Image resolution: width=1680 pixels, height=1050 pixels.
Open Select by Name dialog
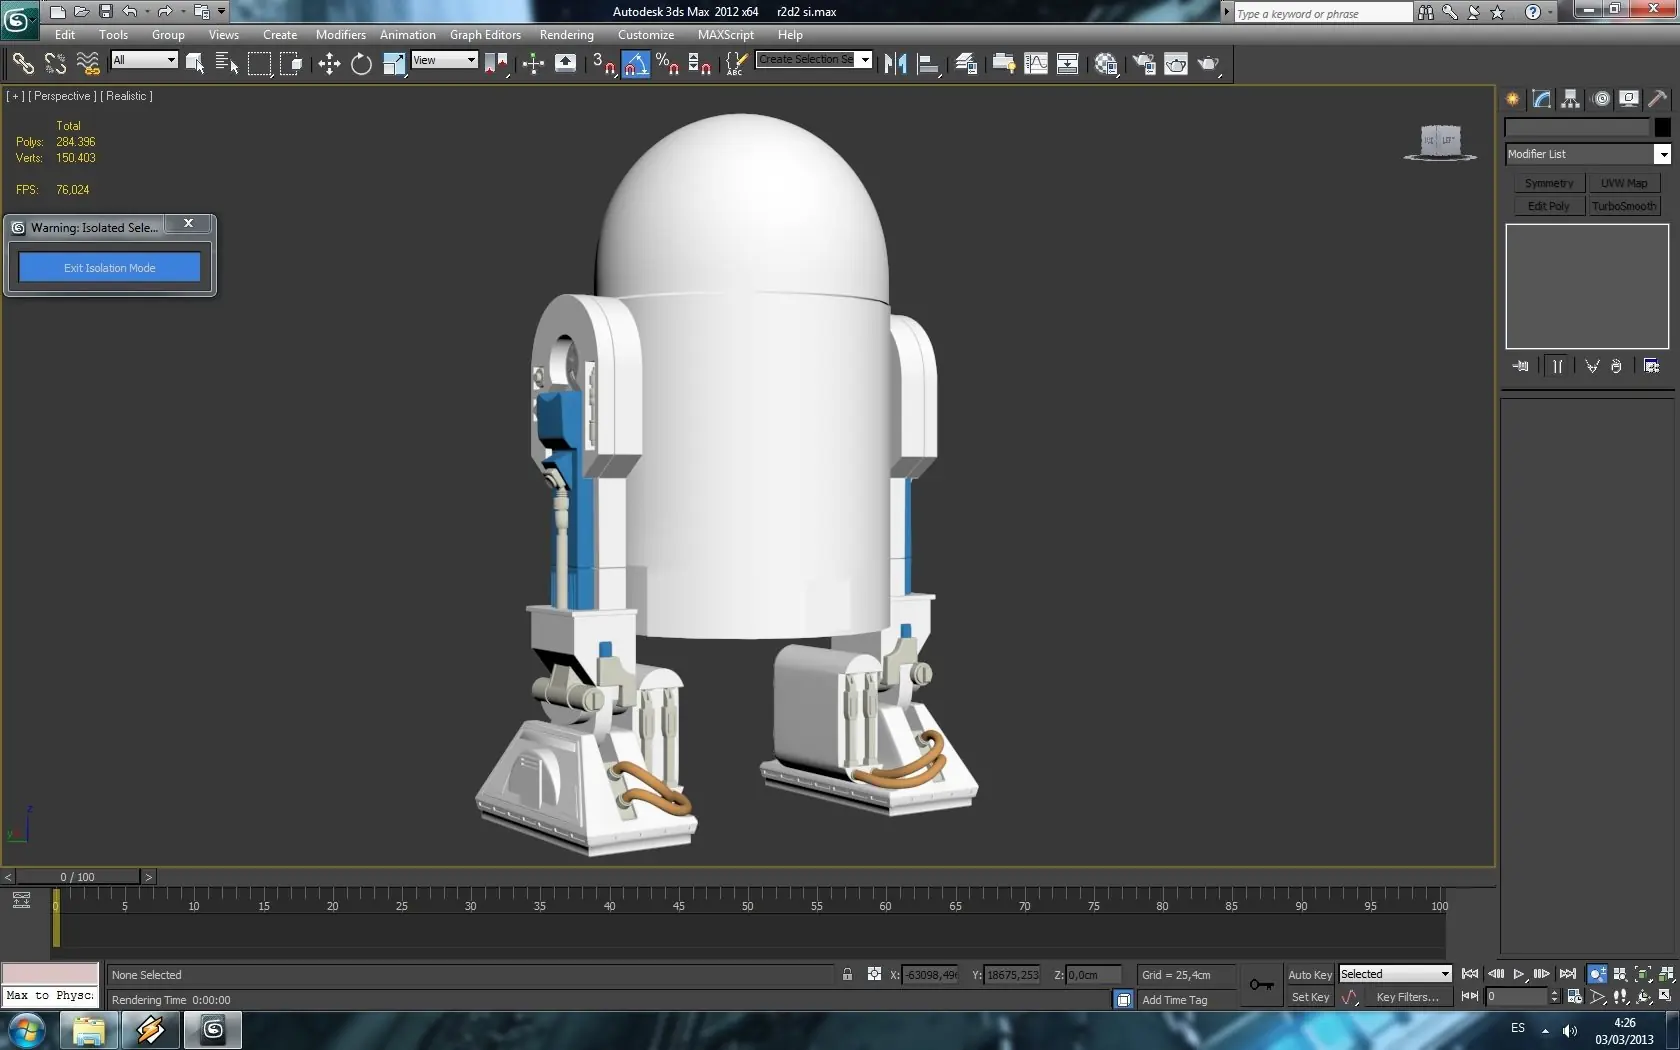coord(227,64)
